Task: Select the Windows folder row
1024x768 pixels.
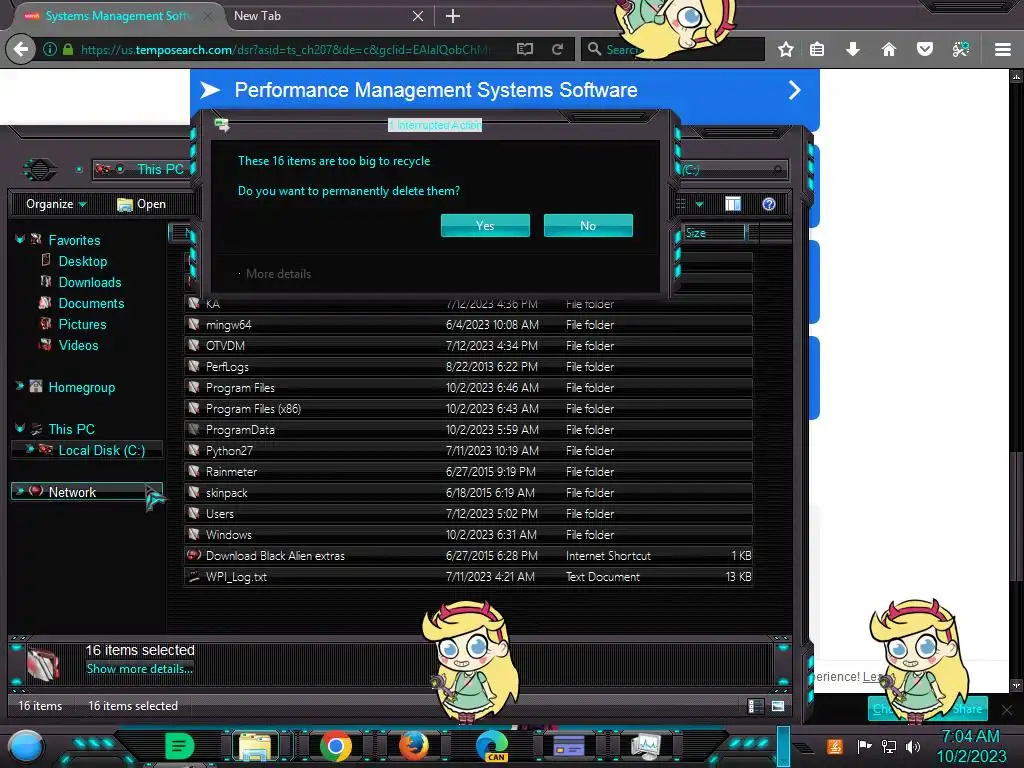Action: 468,534
